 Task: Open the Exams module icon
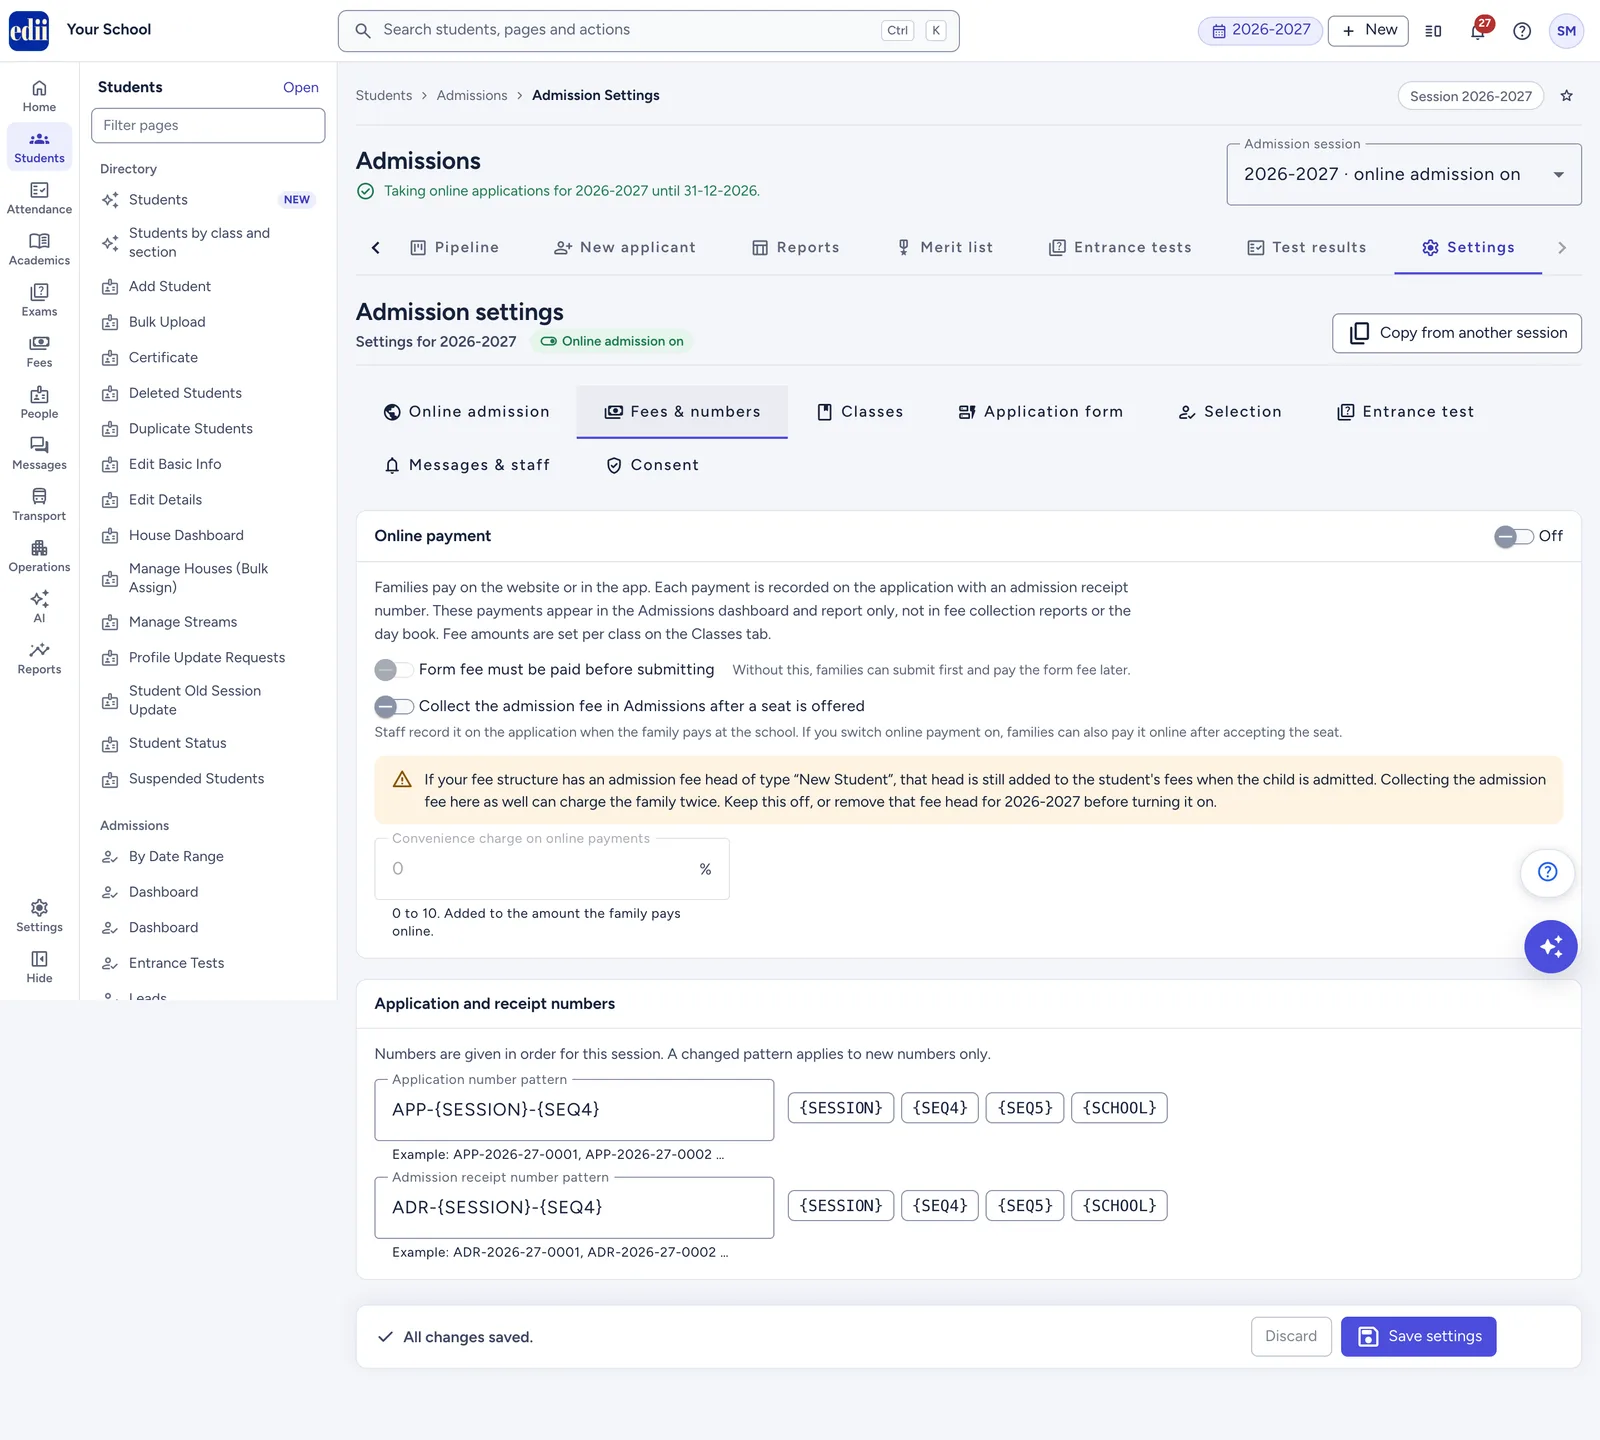(39, 300)
